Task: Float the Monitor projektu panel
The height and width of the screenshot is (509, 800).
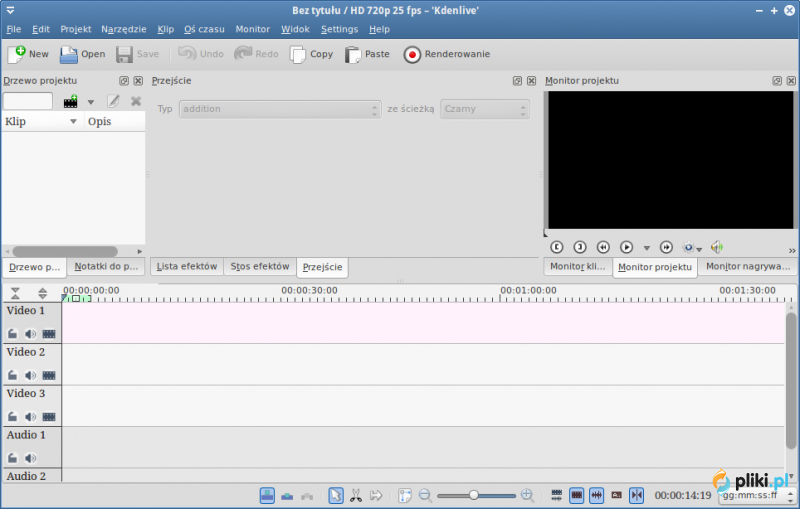Action: pos(777,81)
